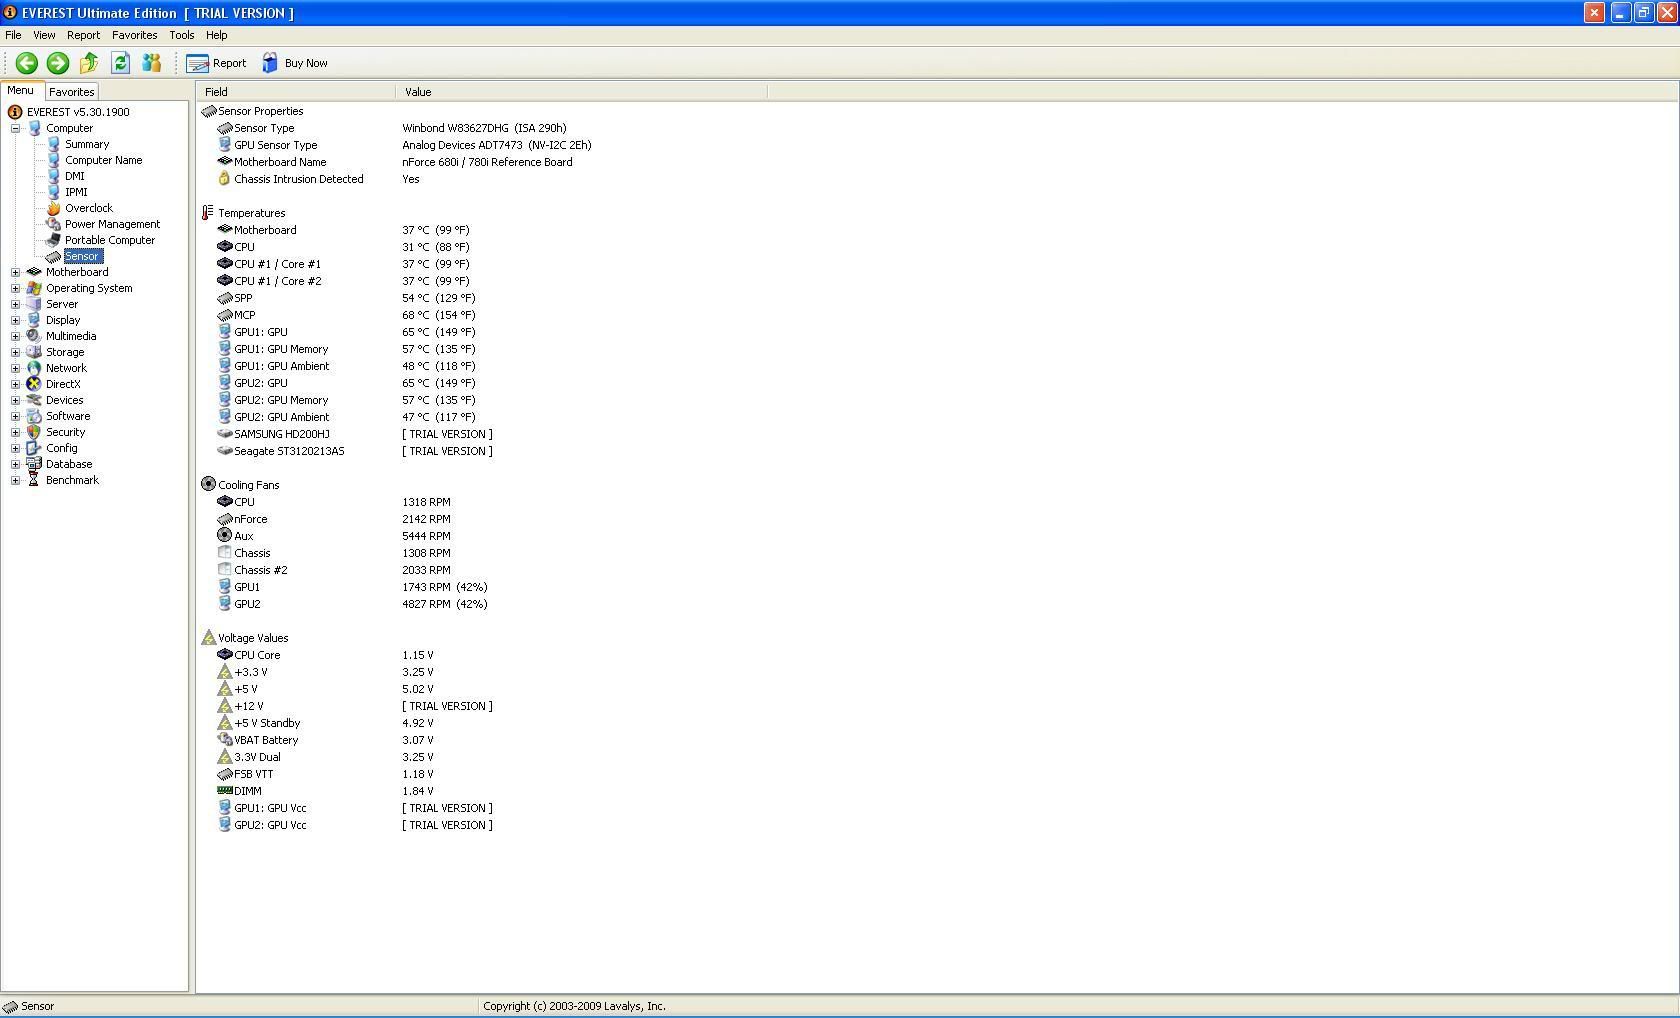Go forward with the green right arrow

pyautogui.click(x=58, y=63)
